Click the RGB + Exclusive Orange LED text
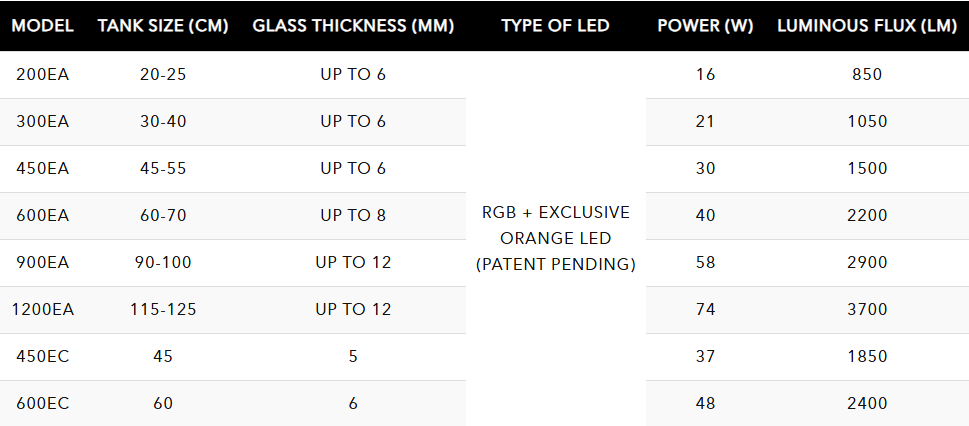969x426 pixels. (555, 239)
